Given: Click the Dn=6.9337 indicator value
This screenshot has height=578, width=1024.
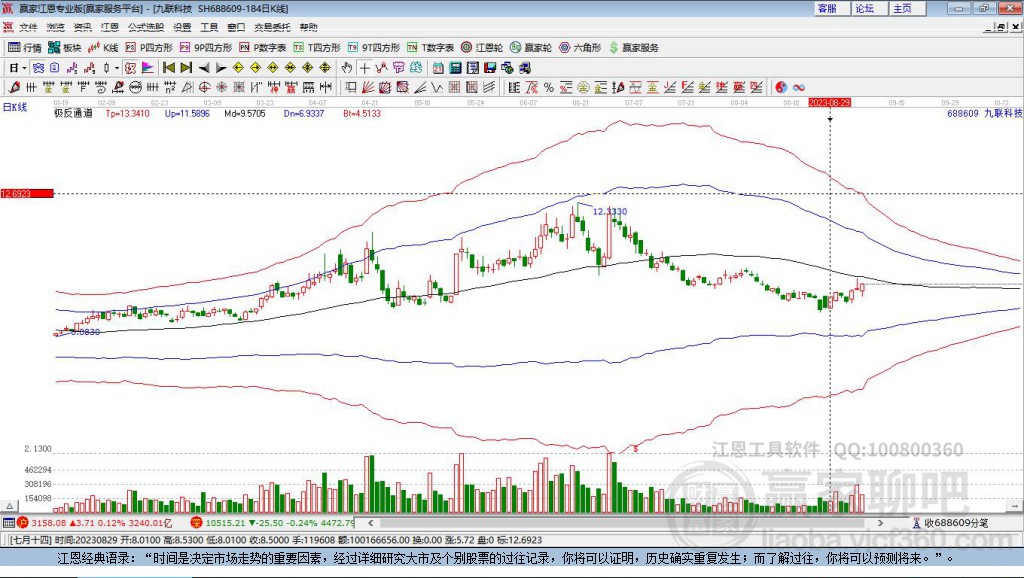Looking at the screenshot, I should coord(304,113).
